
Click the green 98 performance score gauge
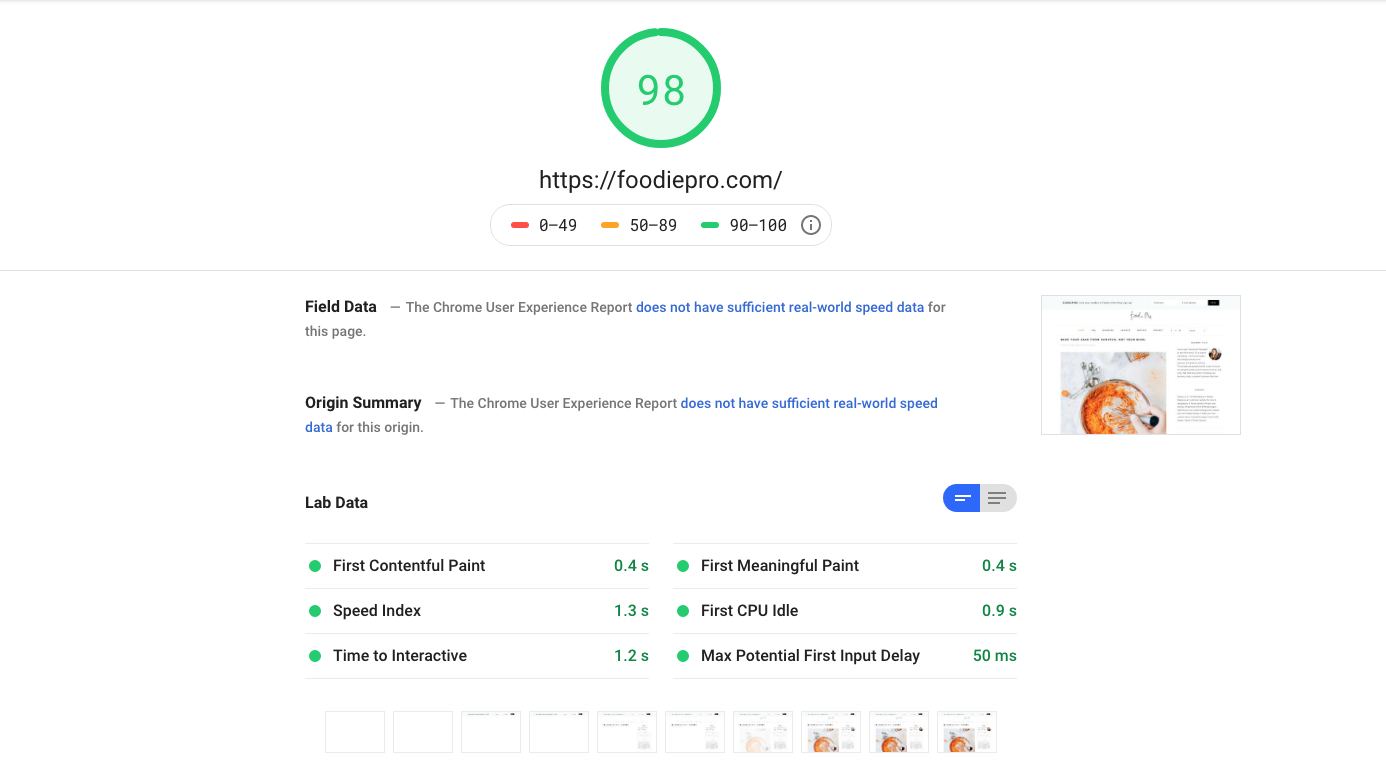pyautogui.click(x=660, y=89)
